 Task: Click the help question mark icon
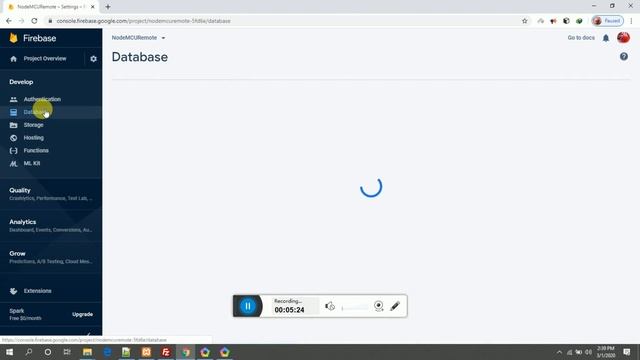tap(624, 57)
